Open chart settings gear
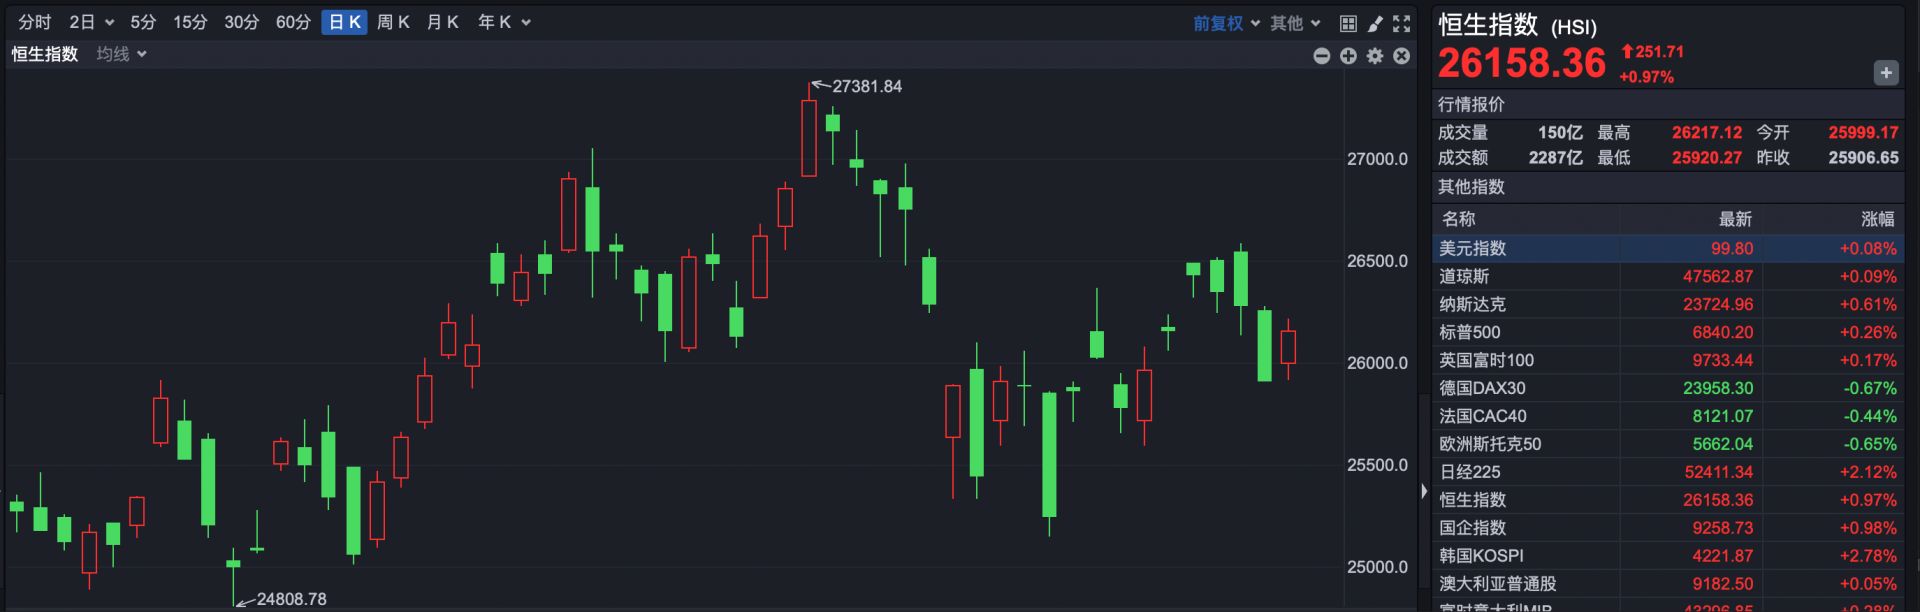The height and width of the screenshot is (612, 1920). (x=1375, y=56)
